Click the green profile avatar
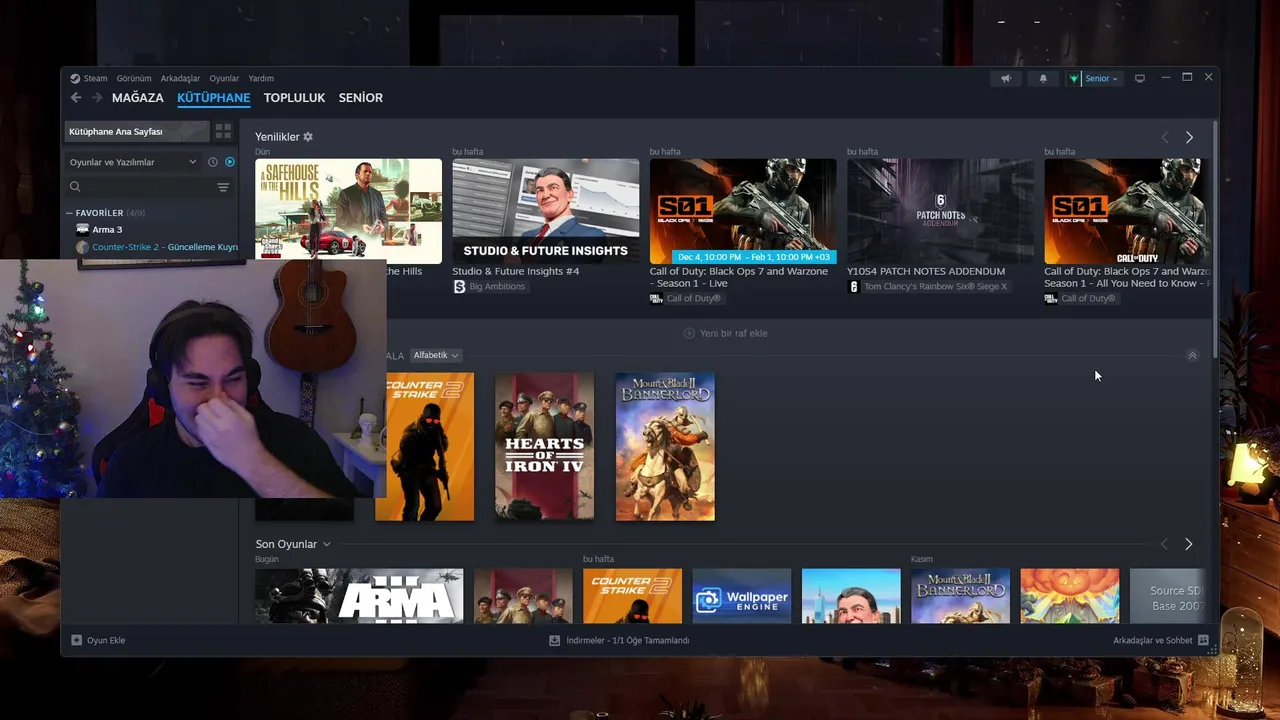 pyautogui.click(x=1074, y=78)
